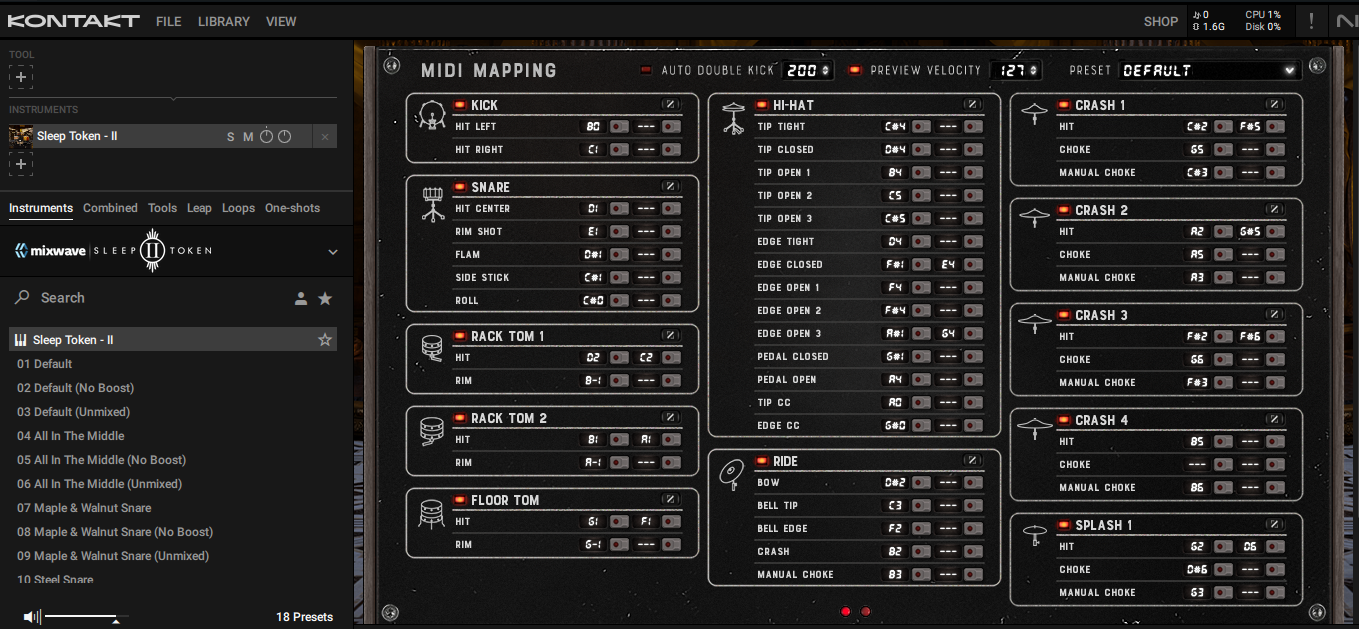Toggle the Preview Velocity LED
Screen dimensions: 1359x629
[x=855, y=70]
